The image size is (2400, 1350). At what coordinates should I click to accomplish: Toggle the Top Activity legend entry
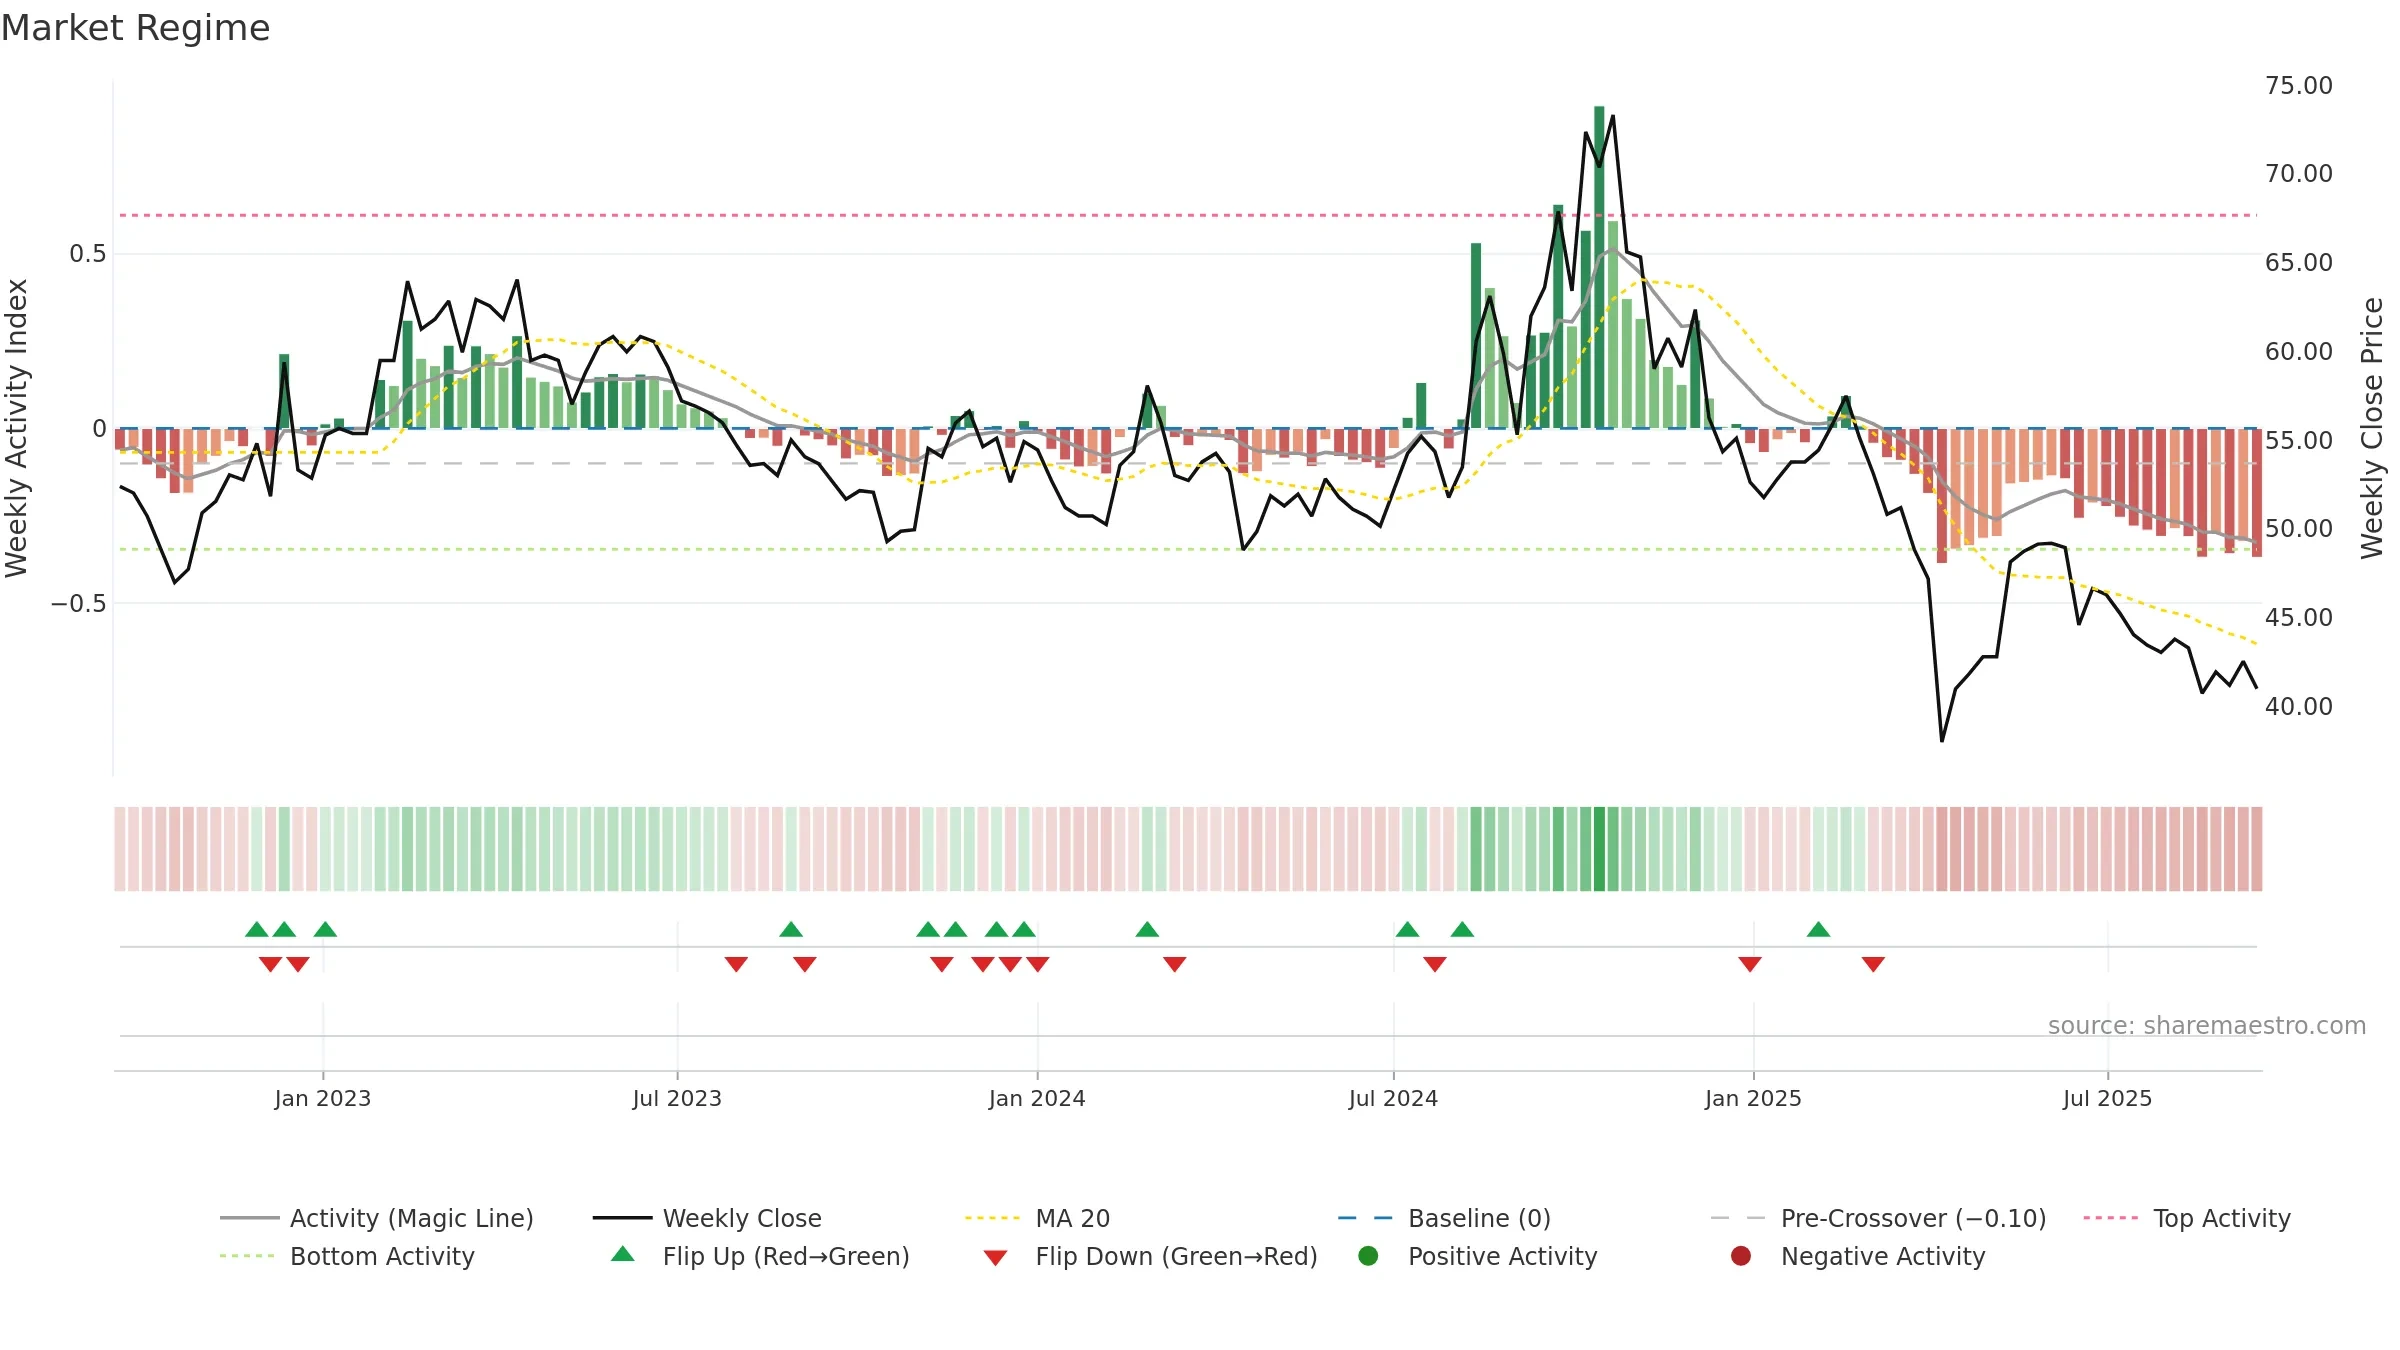(x=2187, y=1218)
